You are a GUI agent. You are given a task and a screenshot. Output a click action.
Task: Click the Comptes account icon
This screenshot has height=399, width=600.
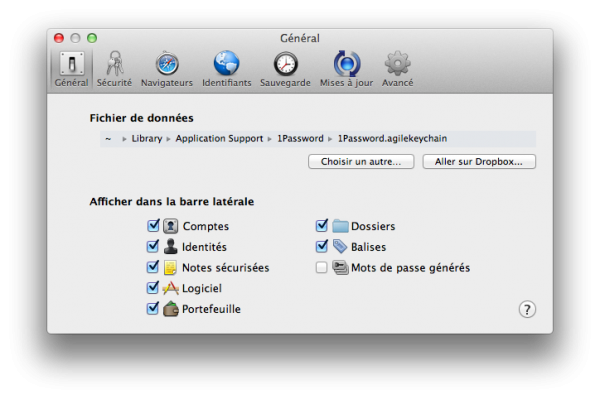tap(171, 226)
